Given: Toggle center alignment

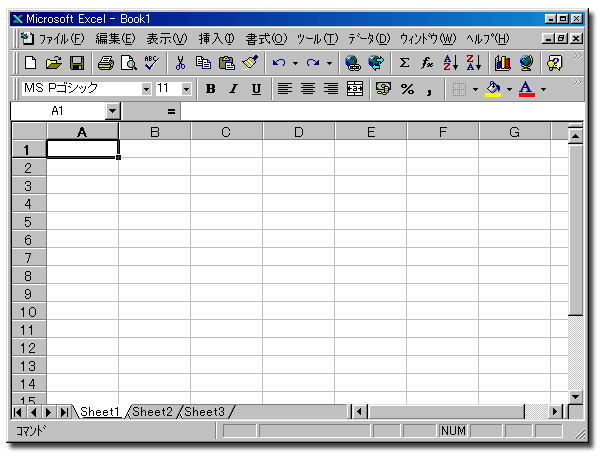Looking at the screenshot, I should point(308,89).
